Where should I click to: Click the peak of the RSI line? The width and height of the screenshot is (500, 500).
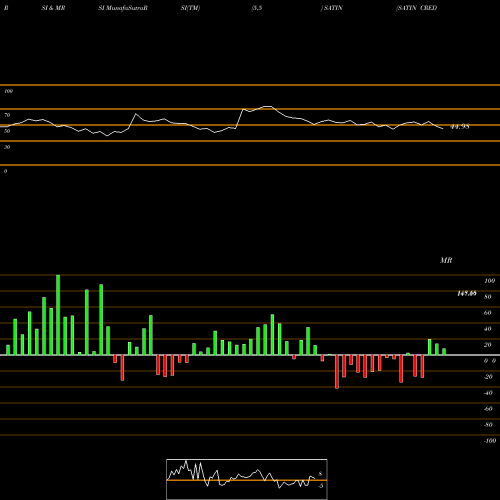coord(268,106)
